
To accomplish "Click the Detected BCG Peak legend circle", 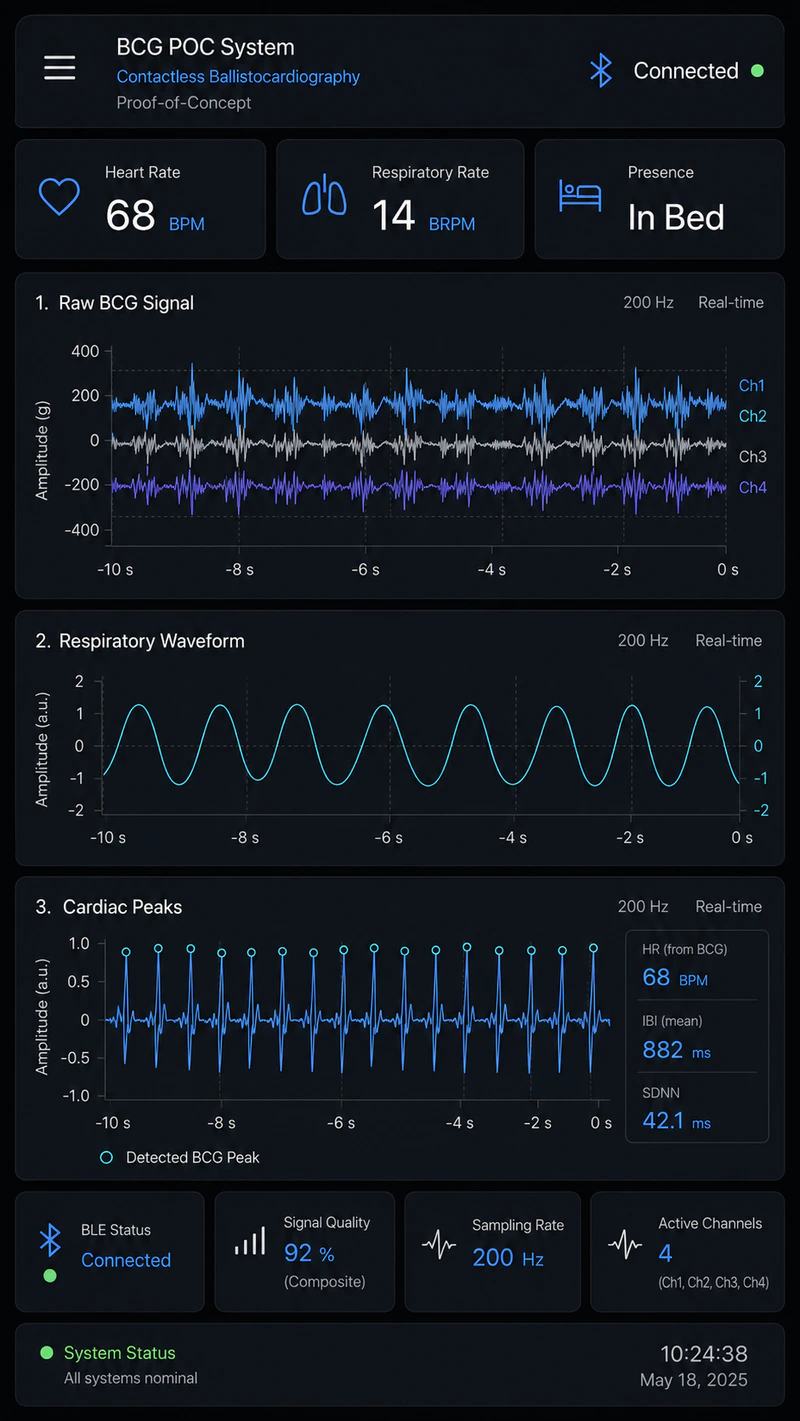I will [x=106, y=1157].
